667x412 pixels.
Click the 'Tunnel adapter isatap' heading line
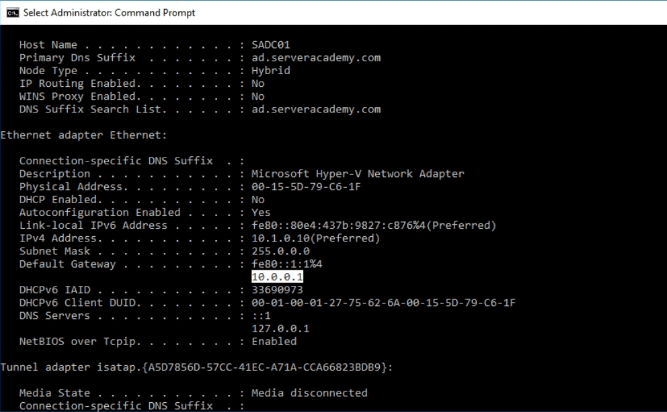(197, 367)
